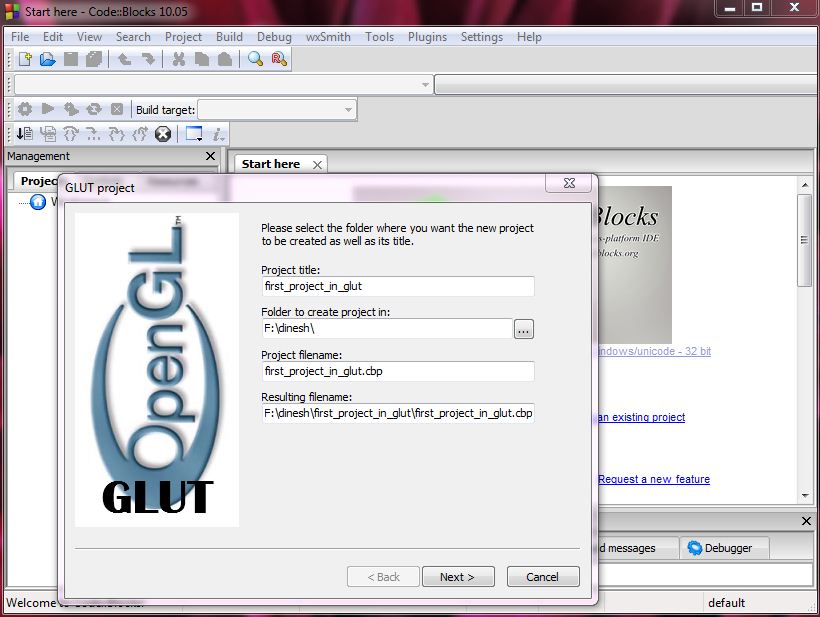Image resolution: width=820 pixels, height=617 pixels.
Task: Click the Windows/unicode - 32 bit link
Action: coord(654,351)
